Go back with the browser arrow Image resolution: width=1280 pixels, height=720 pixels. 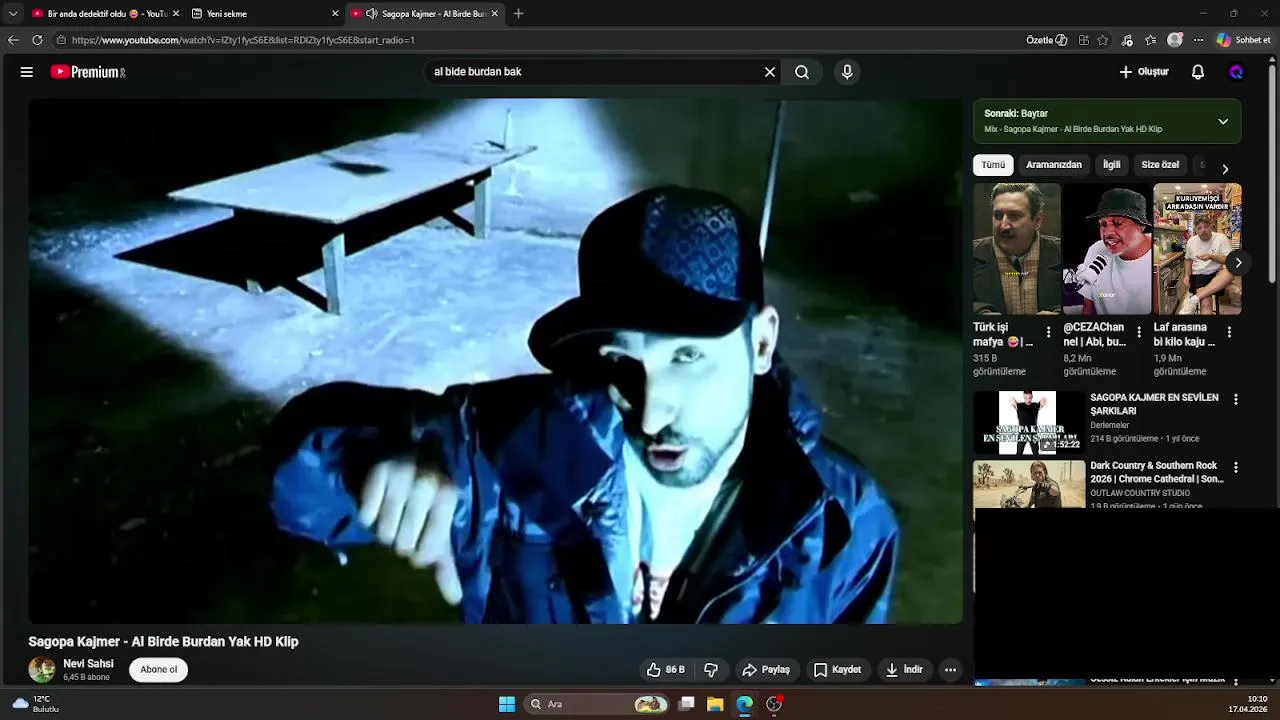coord(13,40)
